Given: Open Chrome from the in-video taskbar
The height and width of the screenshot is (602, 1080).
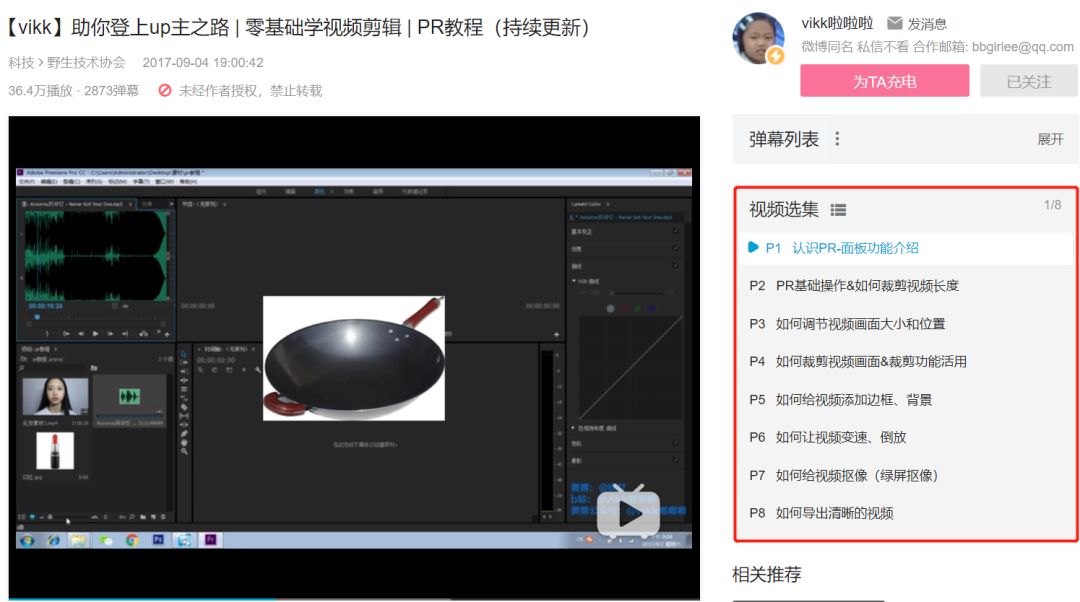Looking at the screenshot, I should (x=132, y=541).
